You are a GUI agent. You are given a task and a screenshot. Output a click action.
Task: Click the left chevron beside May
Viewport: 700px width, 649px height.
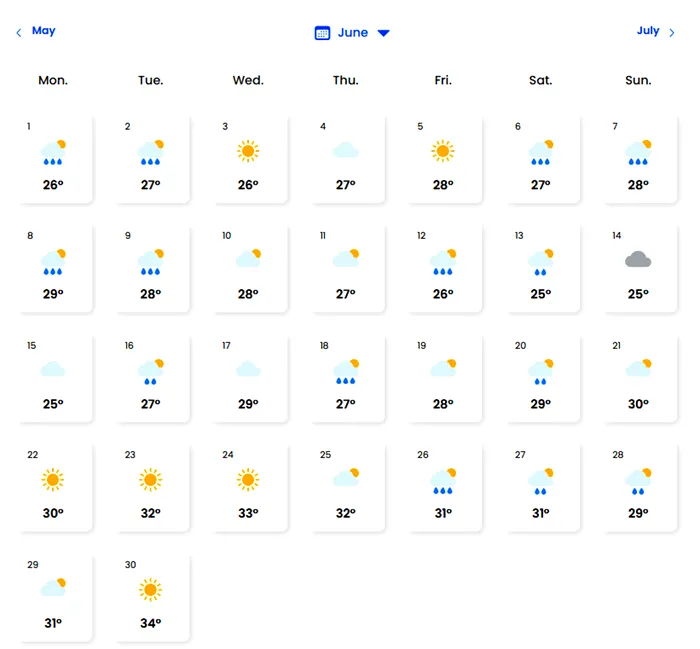(x=18, y=33)
